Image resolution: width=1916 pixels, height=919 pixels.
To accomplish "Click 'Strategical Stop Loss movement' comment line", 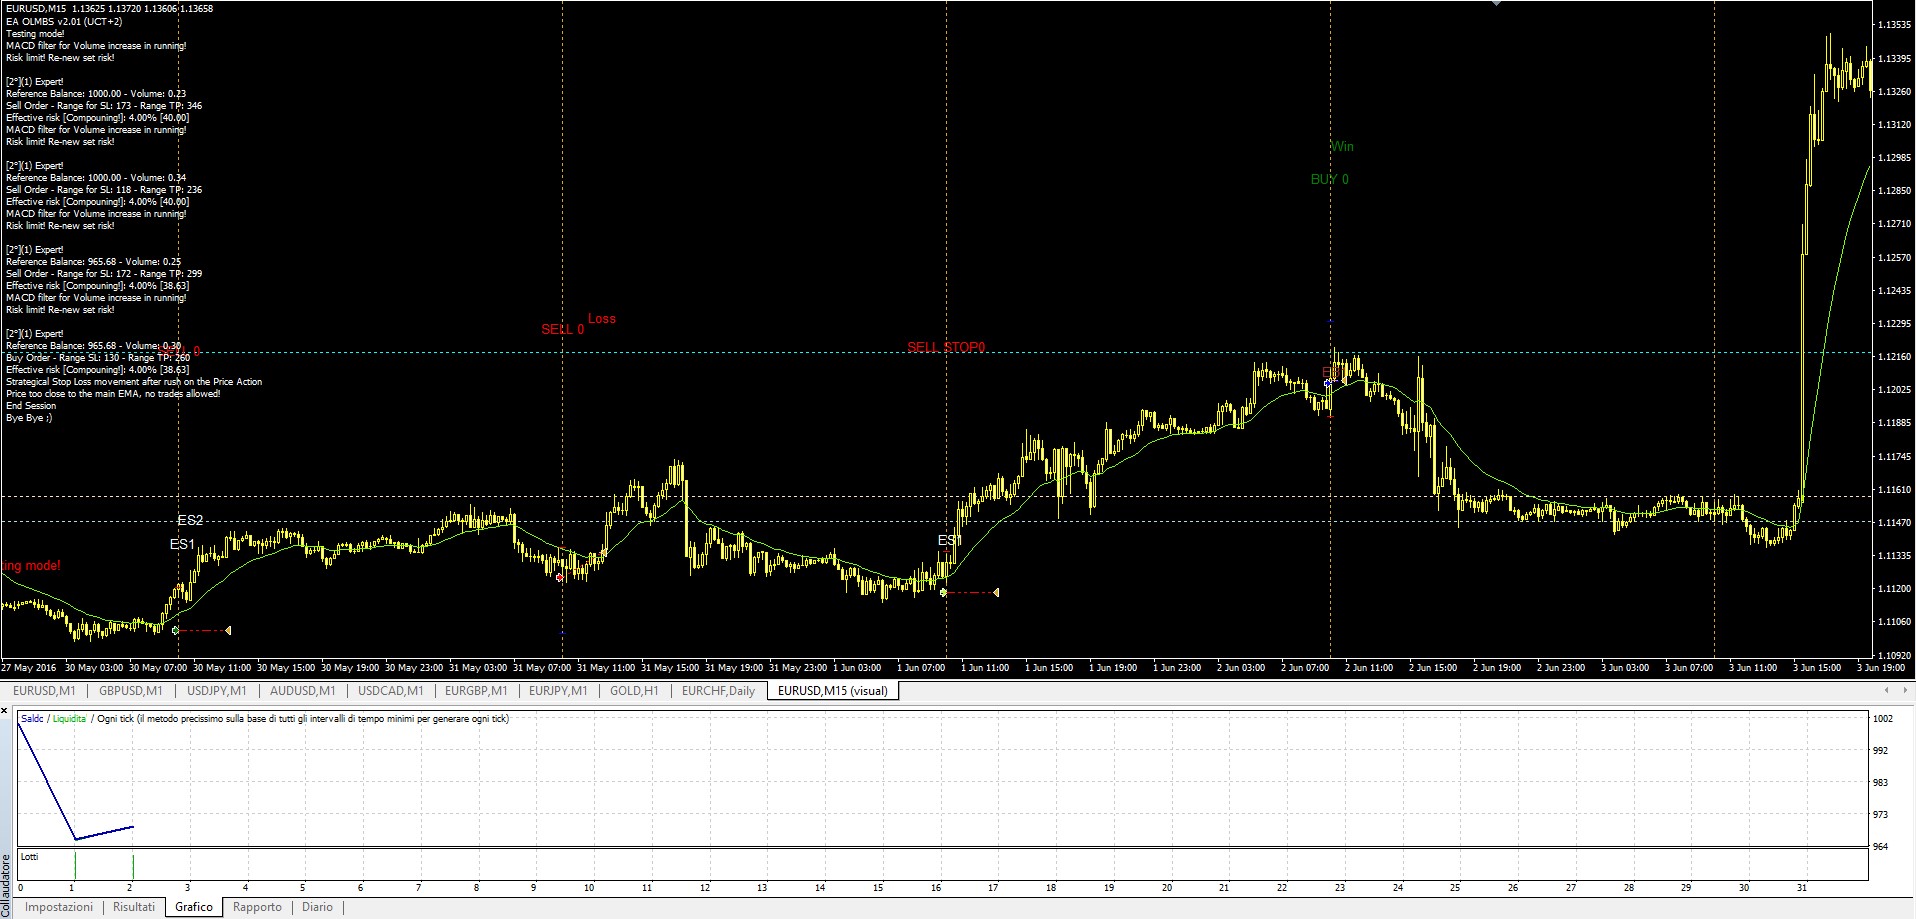I will point(134,382).
